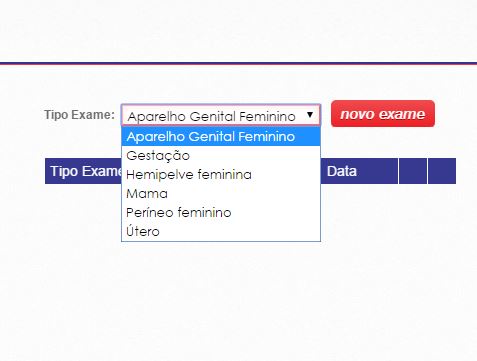Screen dimensions: 477x361
Task: Click the Tipo Exame: field label
Action: point(79,115)
